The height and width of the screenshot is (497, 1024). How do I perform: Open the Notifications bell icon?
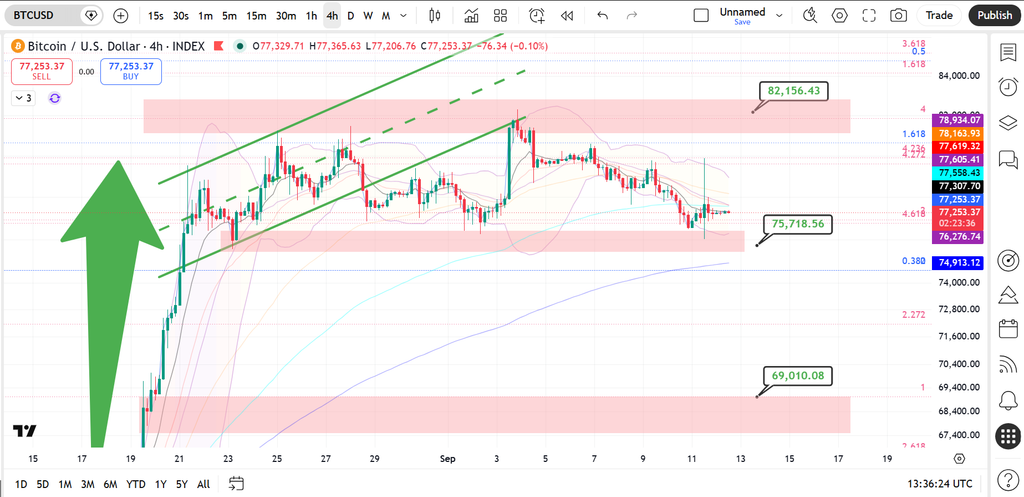[x=1008, y=398]
